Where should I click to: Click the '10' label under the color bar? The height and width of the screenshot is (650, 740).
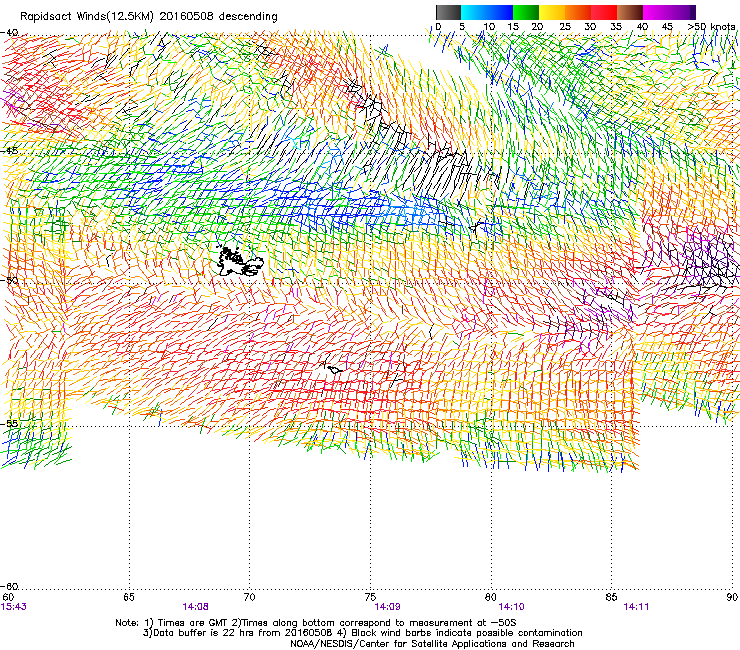tap(489, 27)
